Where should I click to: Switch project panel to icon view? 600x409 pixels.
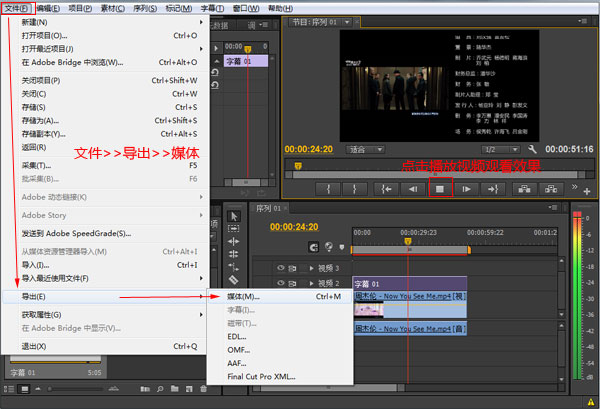pyautogui.click(x=24, y=389)
